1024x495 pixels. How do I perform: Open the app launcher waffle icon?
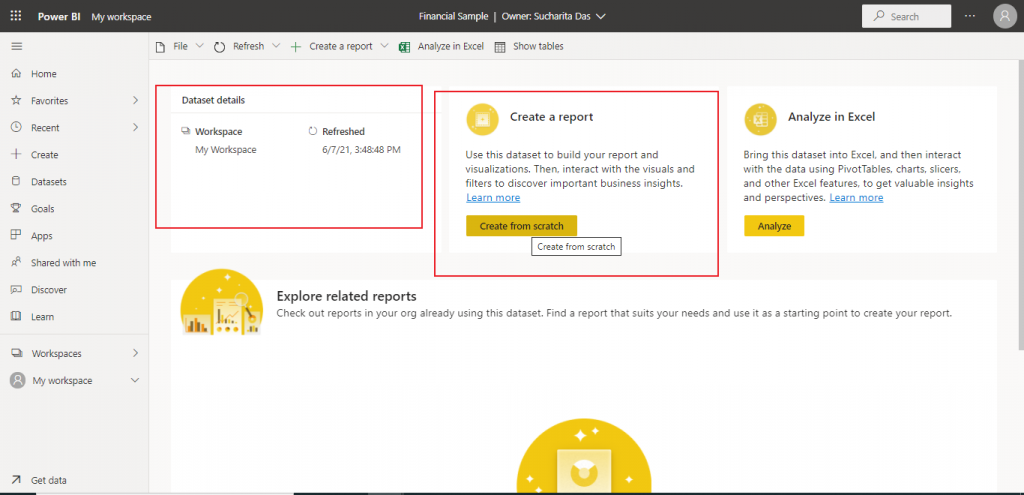[16, 16]
